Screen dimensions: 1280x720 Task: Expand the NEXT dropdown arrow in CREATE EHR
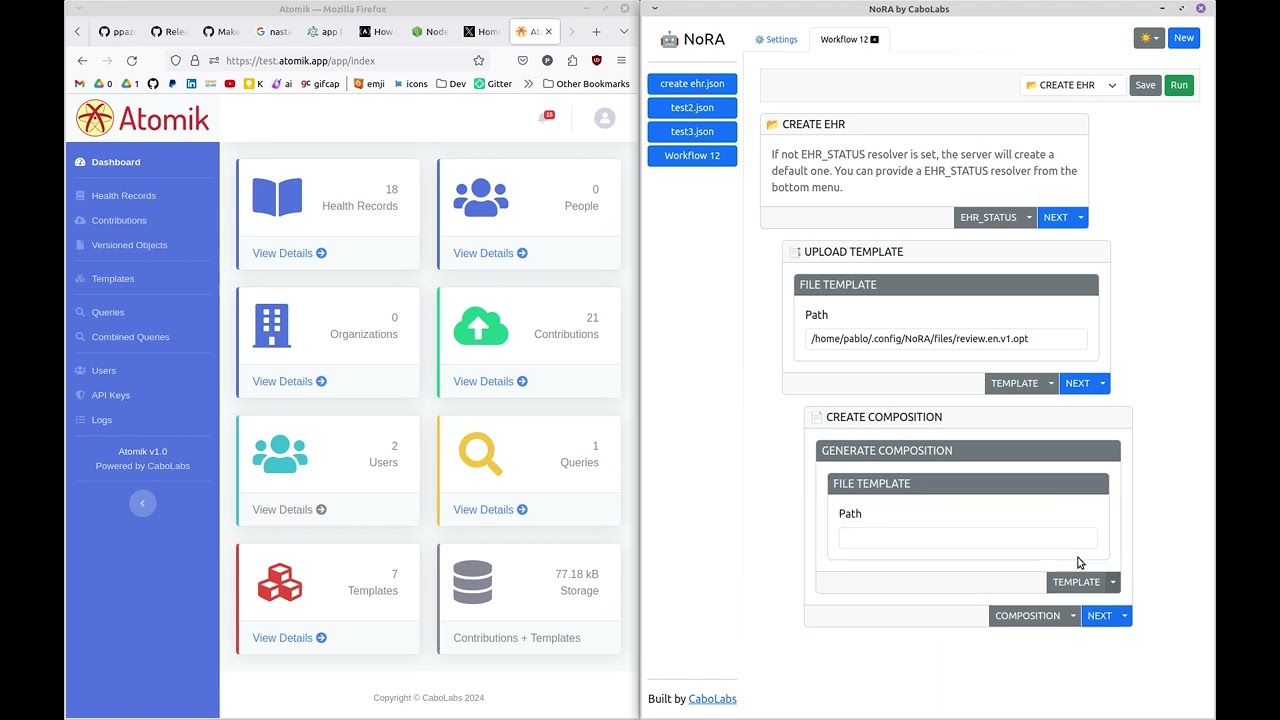pos(1080,217)
